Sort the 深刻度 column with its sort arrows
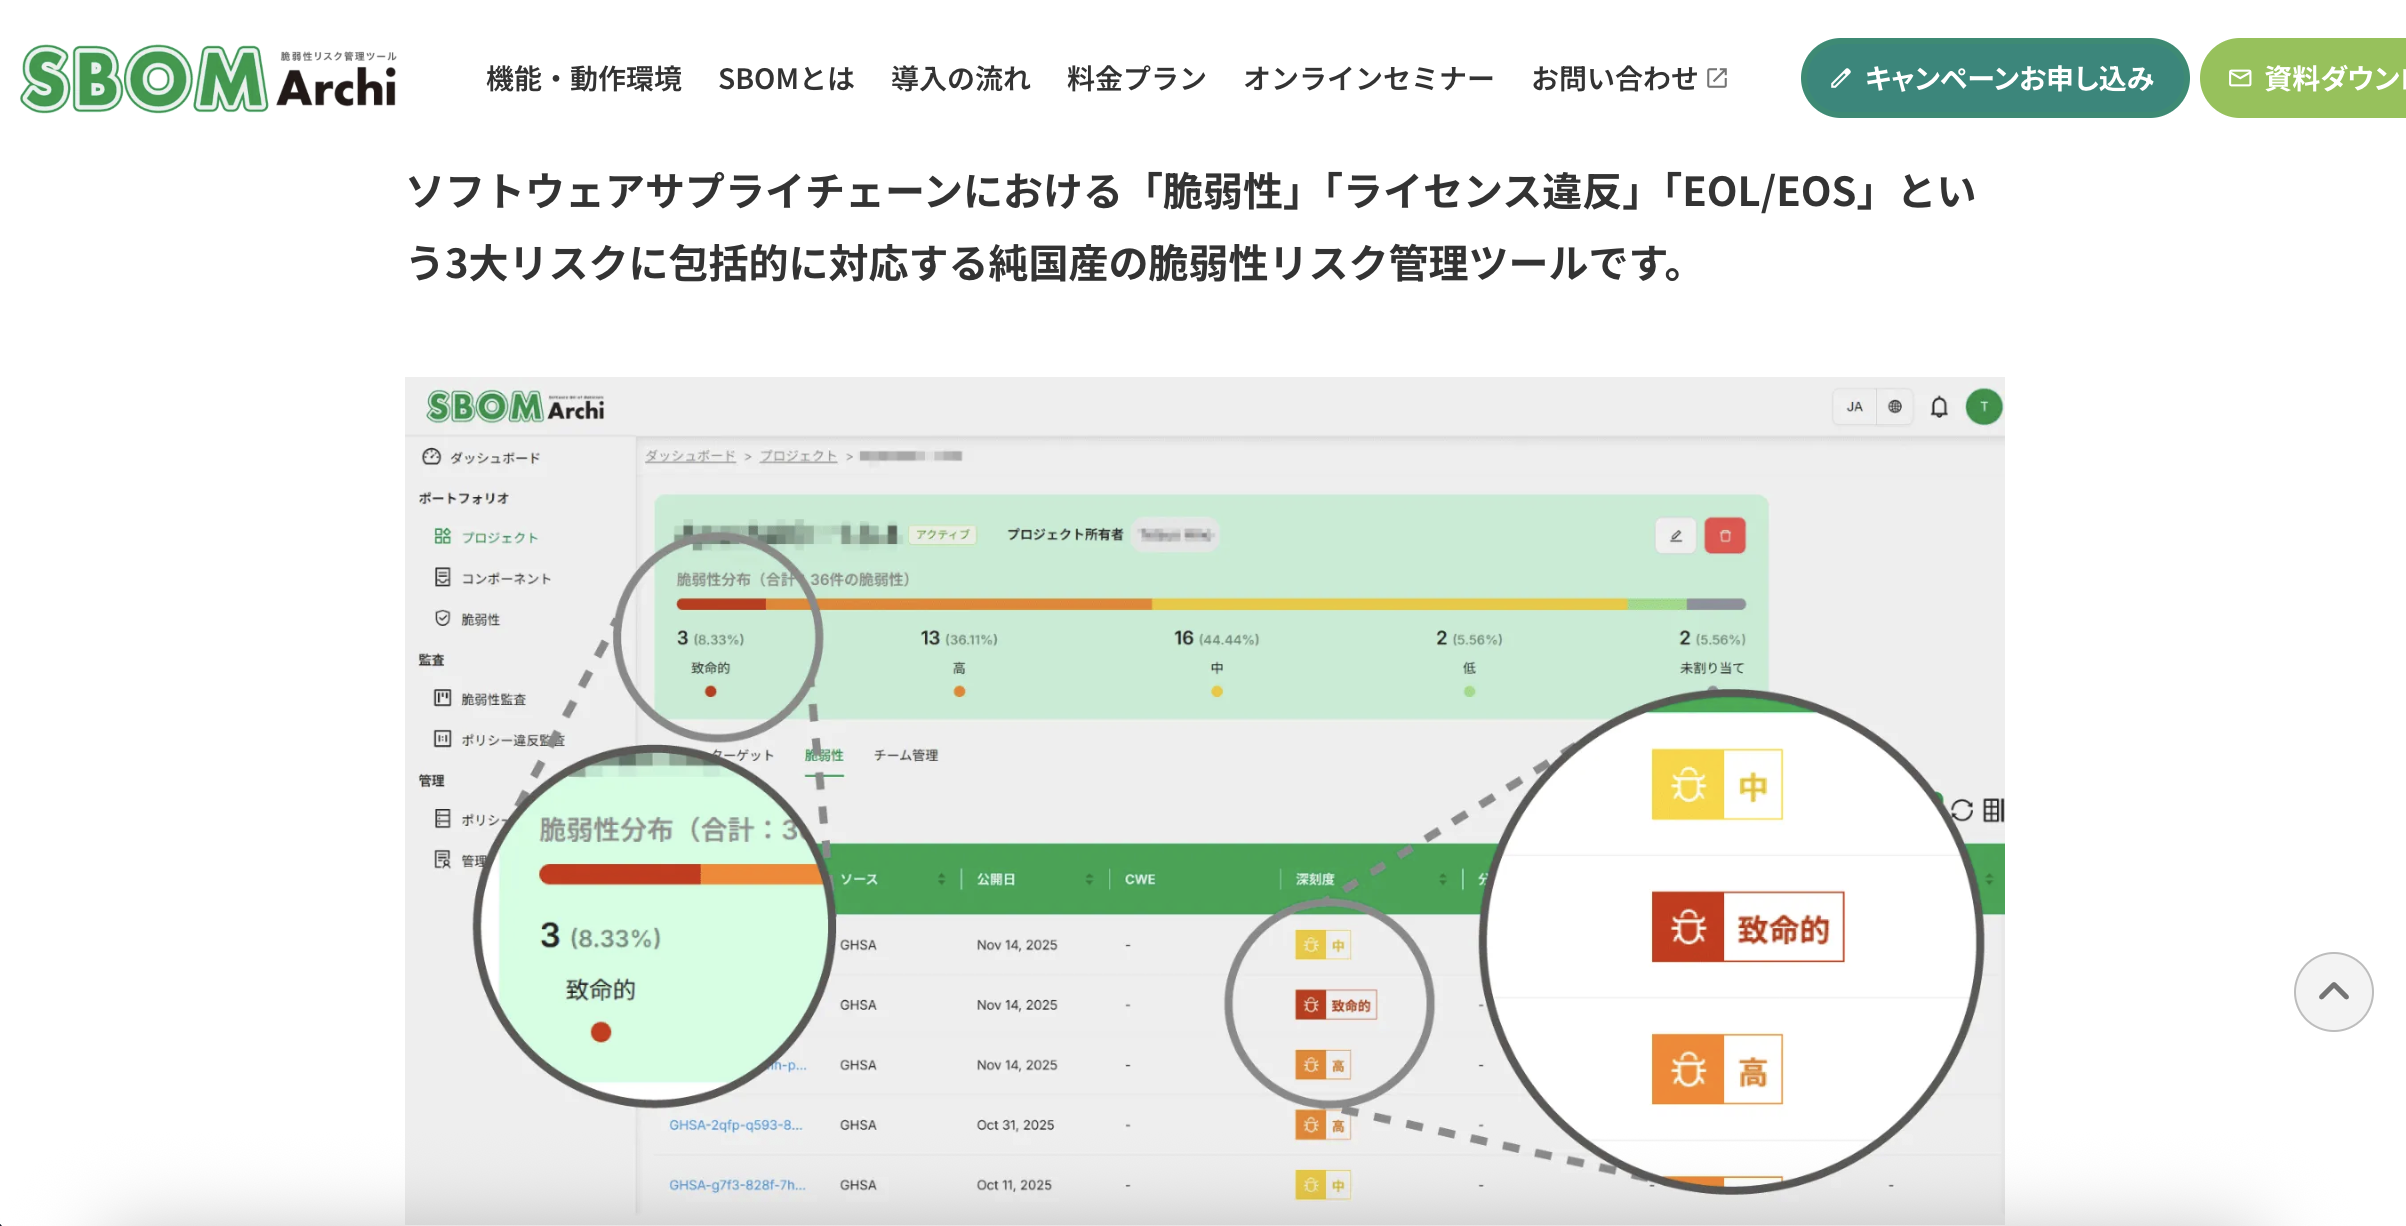The image size is (2406, 1226). 1443,879
